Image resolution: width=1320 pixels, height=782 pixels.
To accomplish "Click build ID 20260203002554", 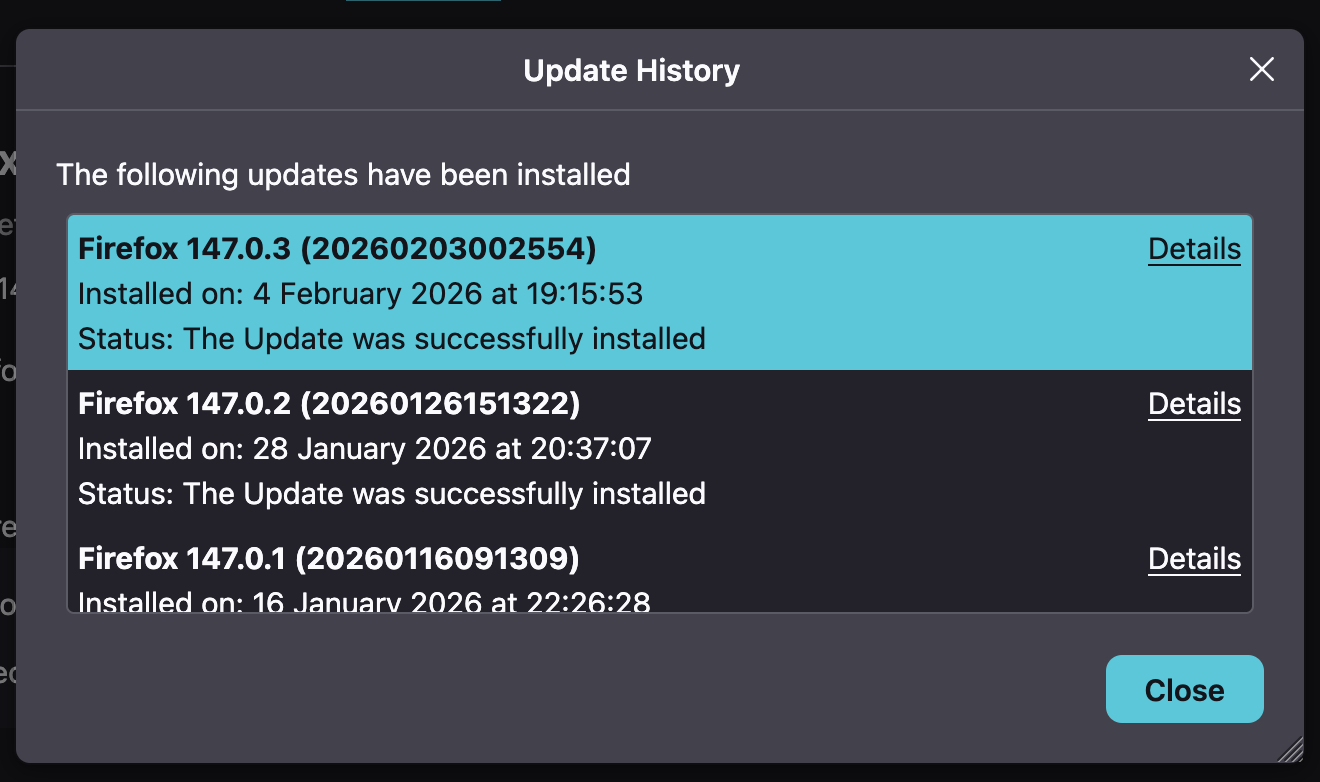I will (x=448, y=249).
